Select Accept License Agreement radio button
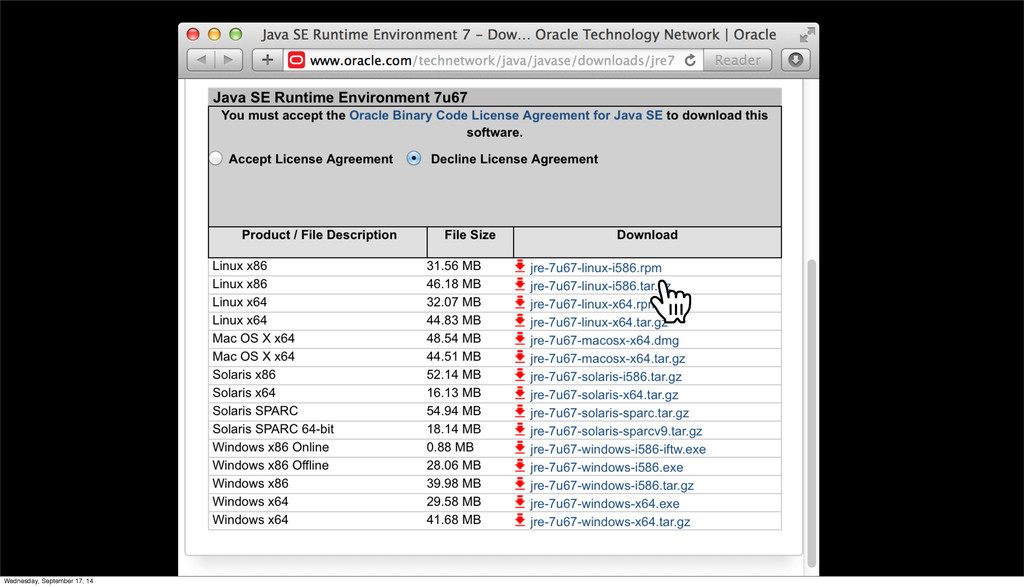Screen dimensions: 1024x587 215,159
